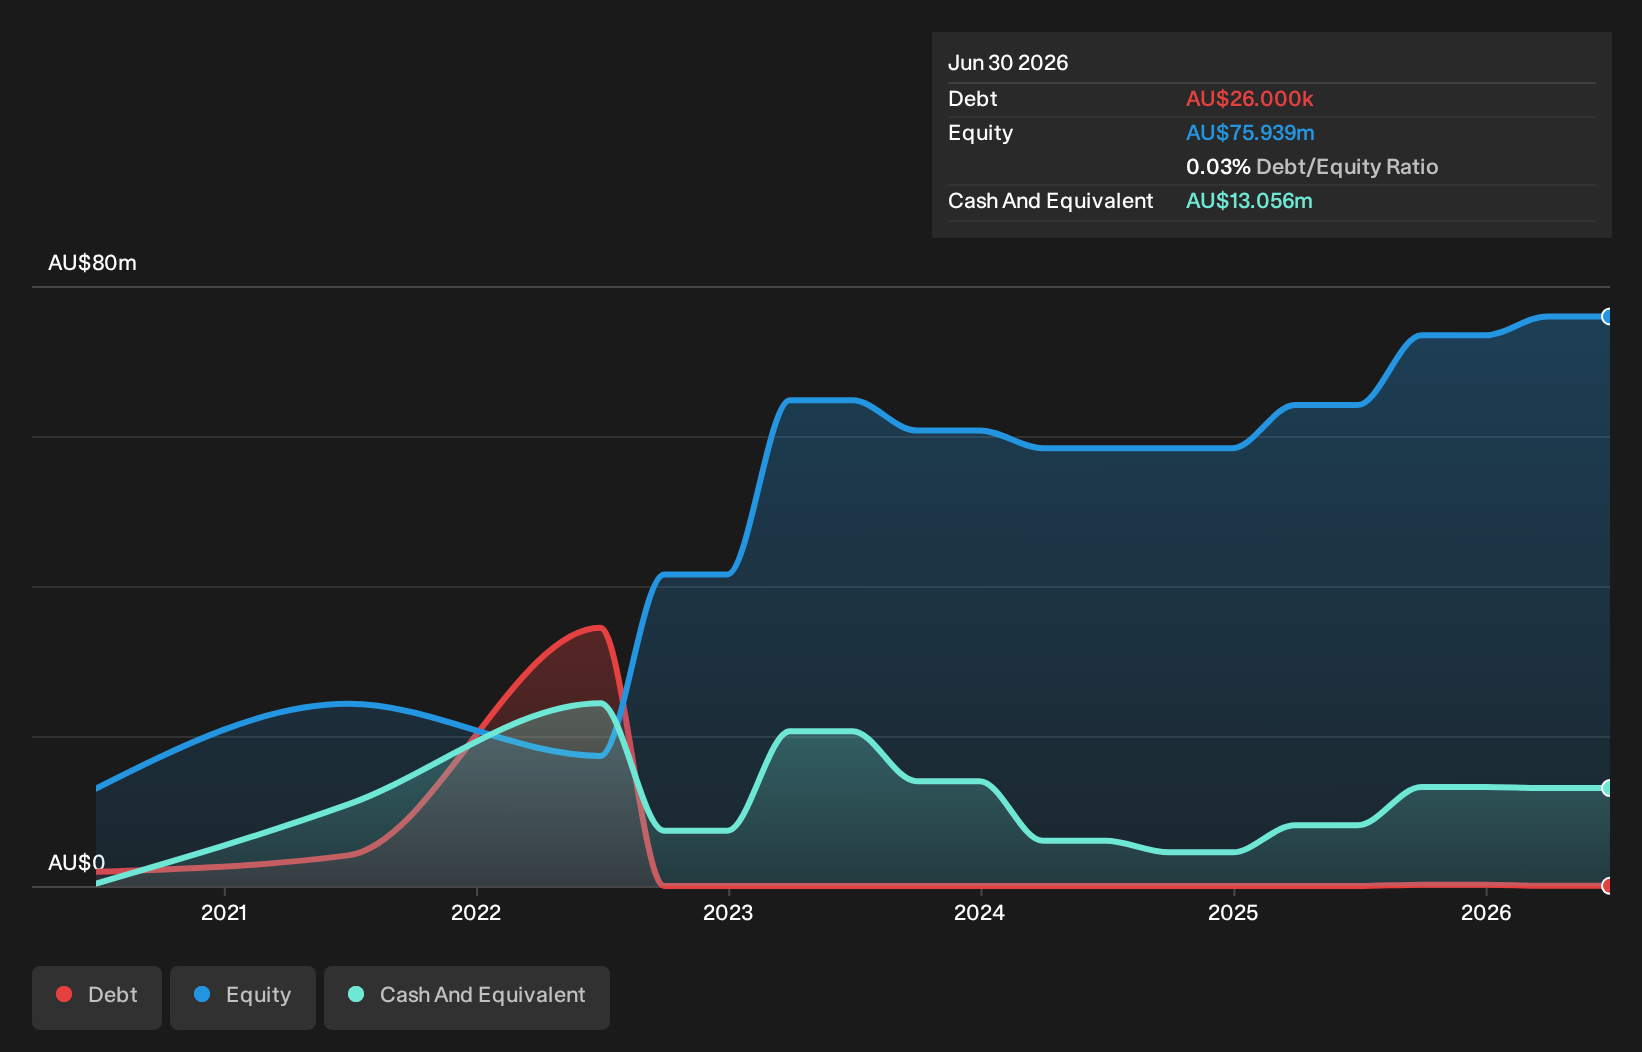Image resolution: width=1642 pixels, height=1052 pixels.
Task: Click the Jun 30 2026 tooltip date
Action: (x=1008, y=63)
